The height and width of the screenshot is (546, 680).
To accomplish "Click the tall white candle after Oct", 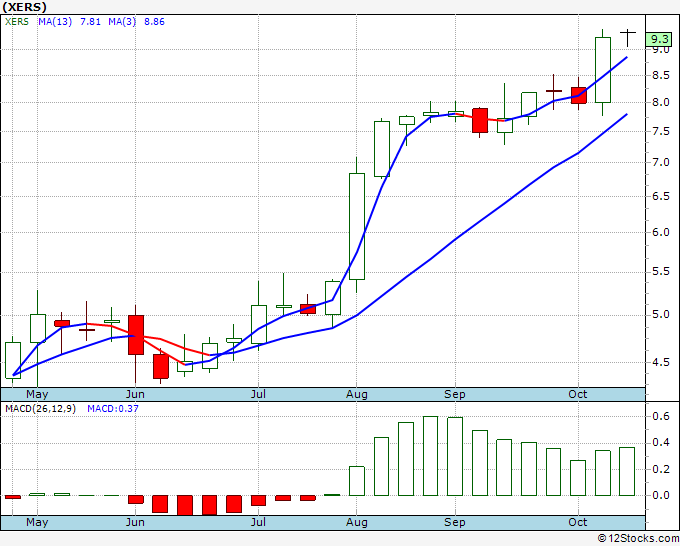I will point(603,70).
